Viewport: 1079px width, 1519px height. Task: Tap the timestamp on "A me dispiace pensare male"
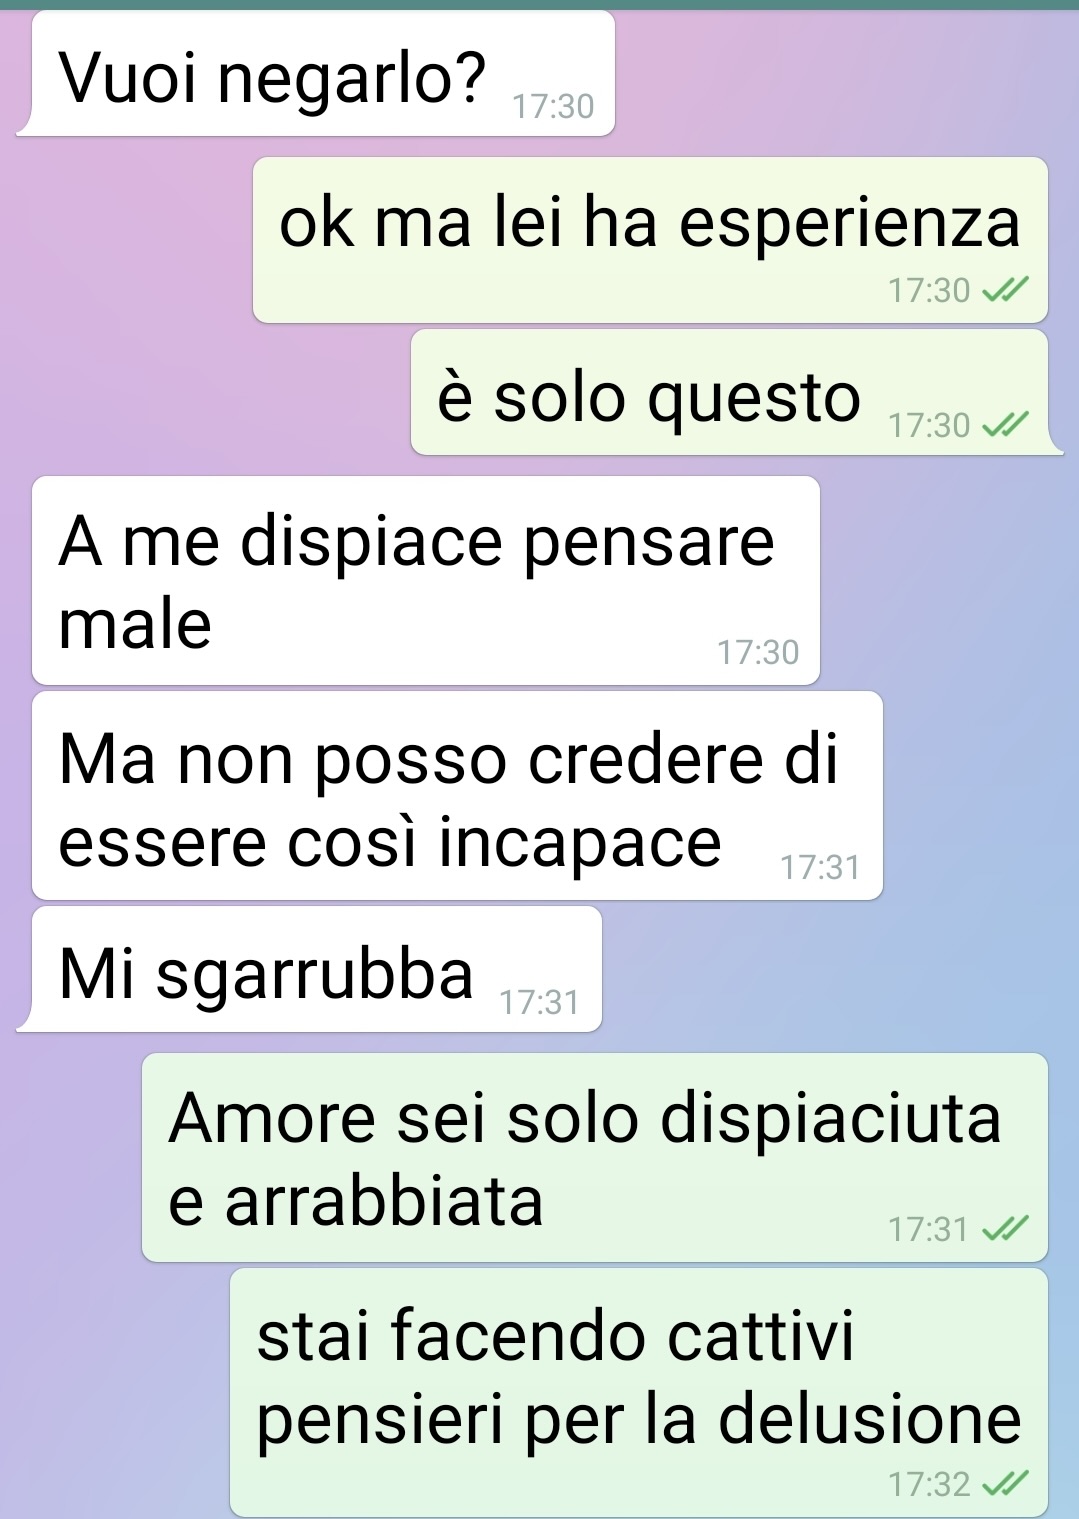[x=758, y=653]
